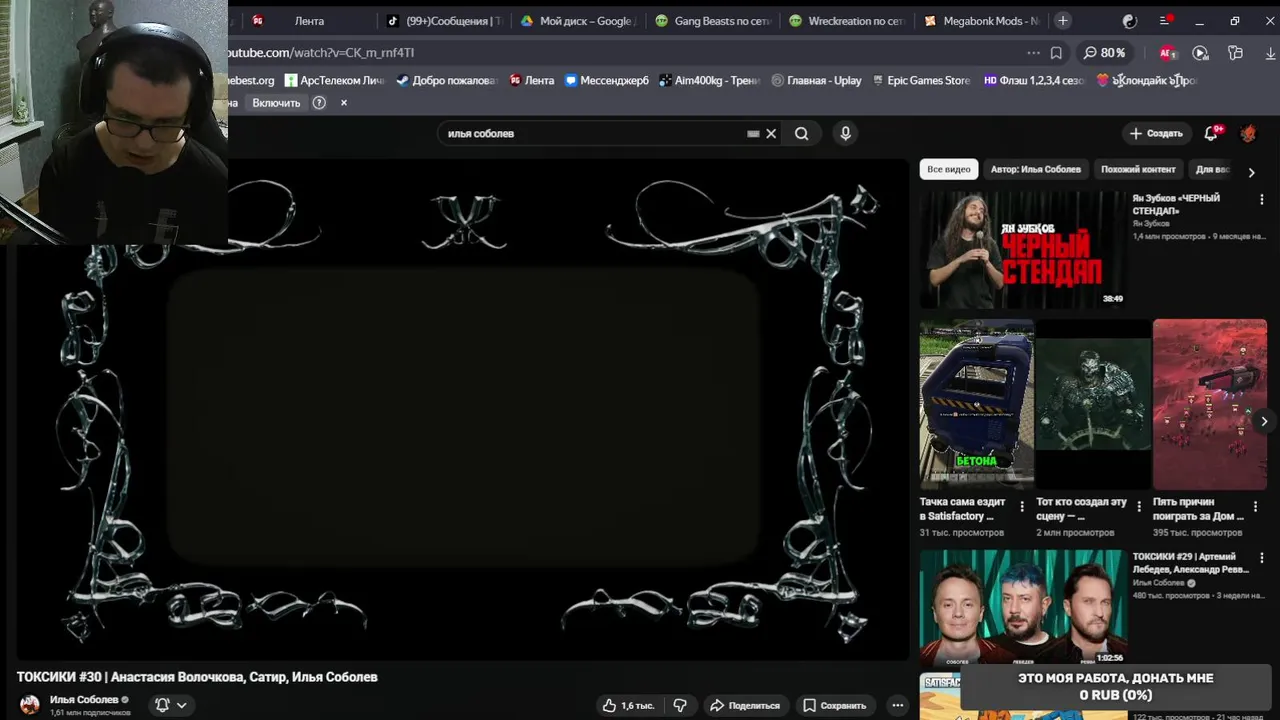Open the Главная - Uplay bookmark
This screenshot has width=1280, height=720.
pos(816,80)
